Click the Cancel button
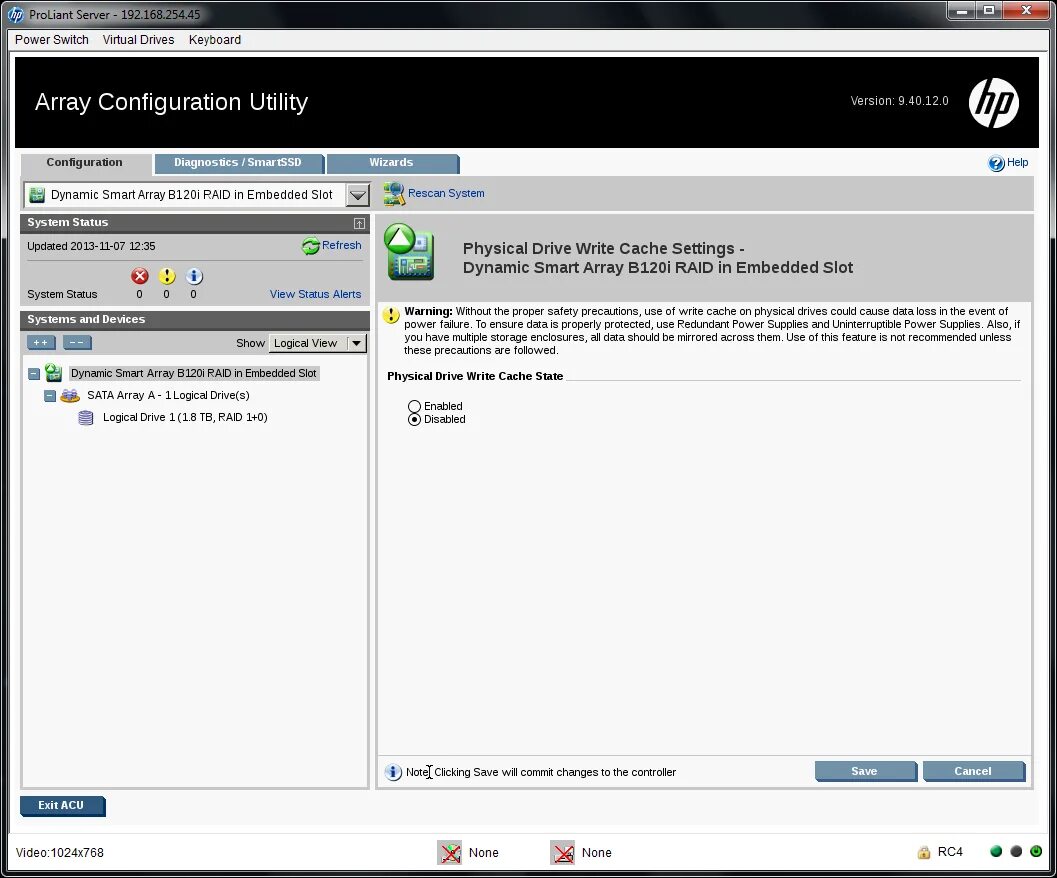This screenshot has height=878, width=1057. pyautogui.click(x=973, y=771)
